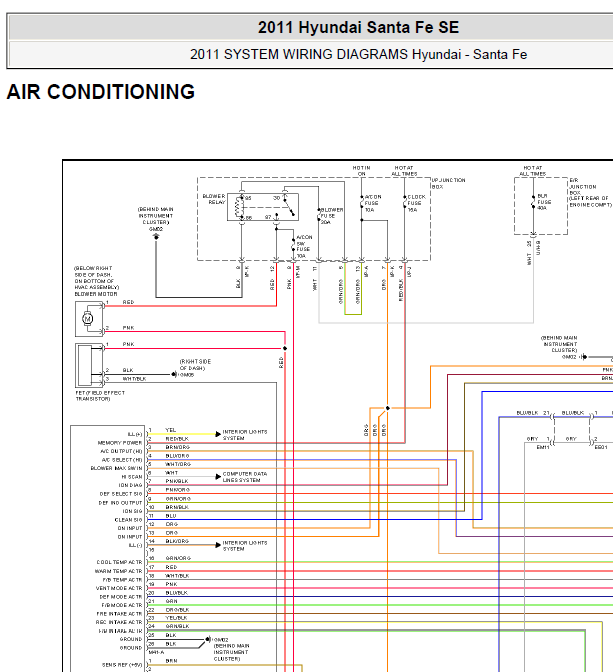Click the "YEL/BLK" wire label at pin 23
The height and width of the screenshot is (672, 613).
point(176,618)
